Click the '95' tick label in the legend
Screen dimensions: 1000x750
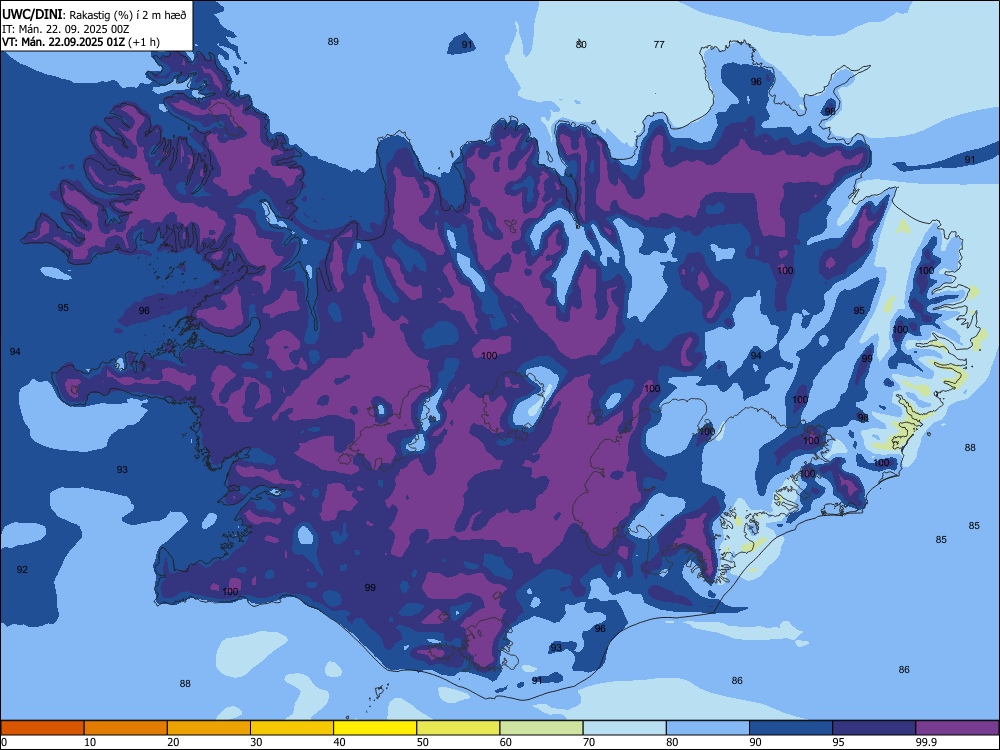[839, 742]
